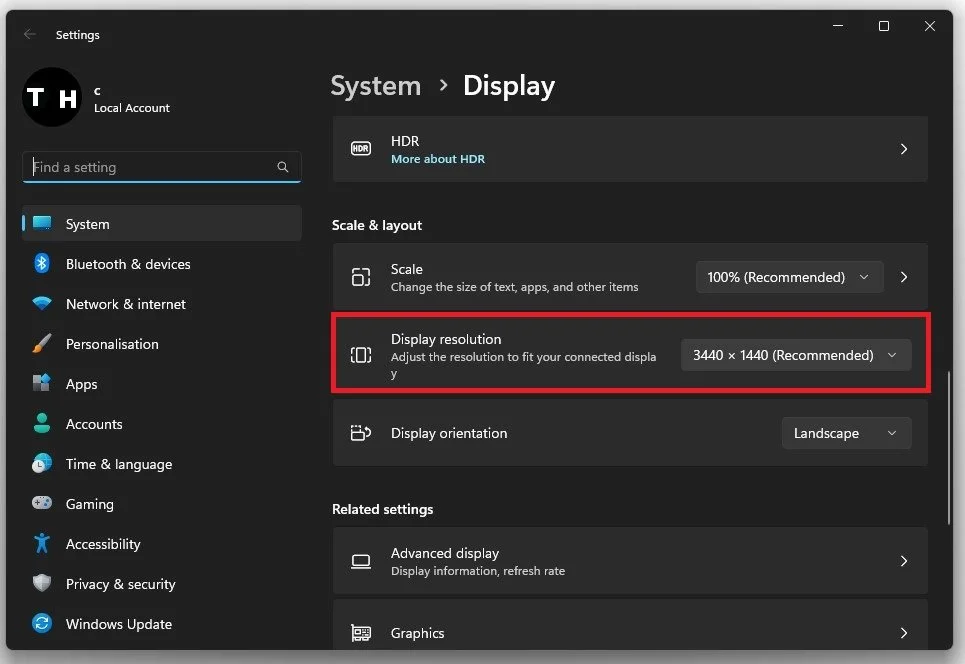Click the HDR badge icon
This screenshot has height=664, width=965.
(x=361, y=148)
